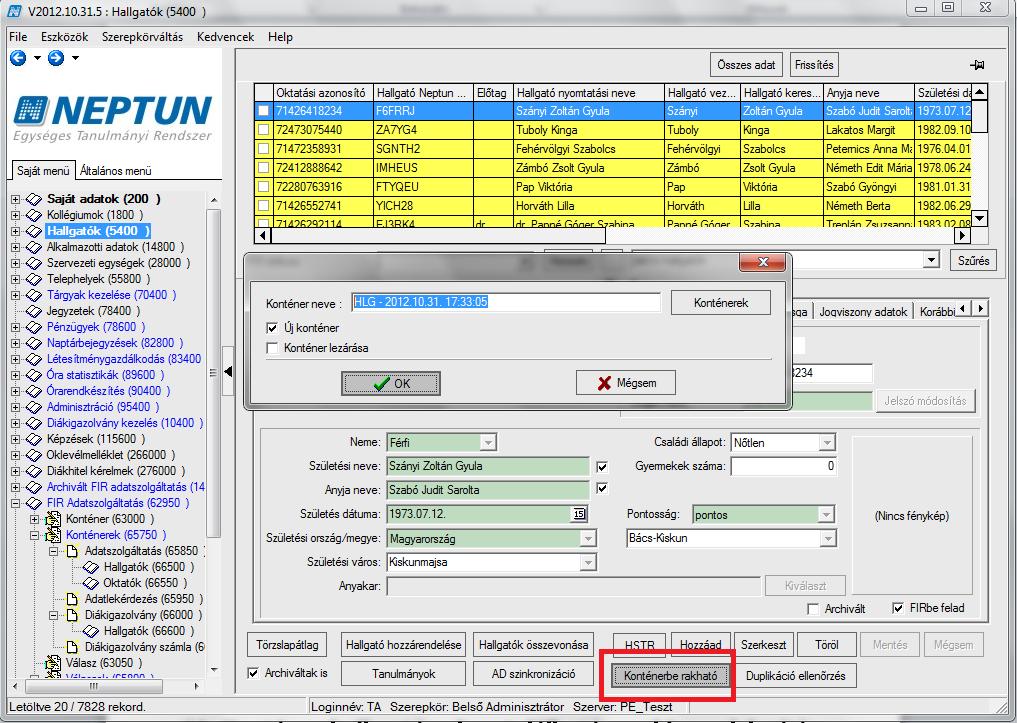Click the Képzések menu icon
Image resolution: width=1017 pixels, height=723 pixels.
34,439
